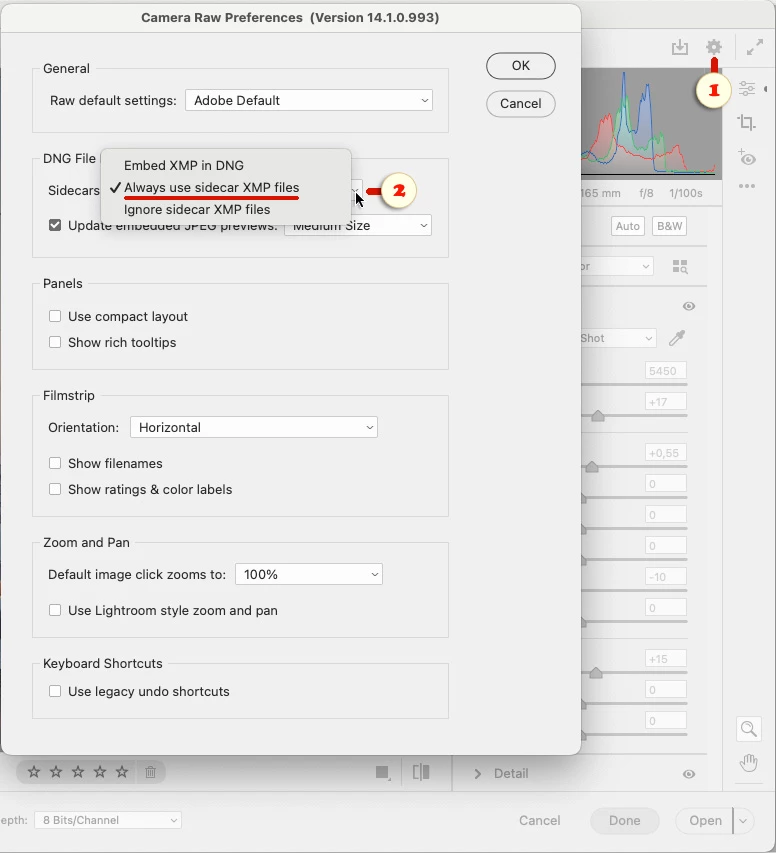Set five star rating
Screen dimensions: 776x853
[x=122, y=771]
